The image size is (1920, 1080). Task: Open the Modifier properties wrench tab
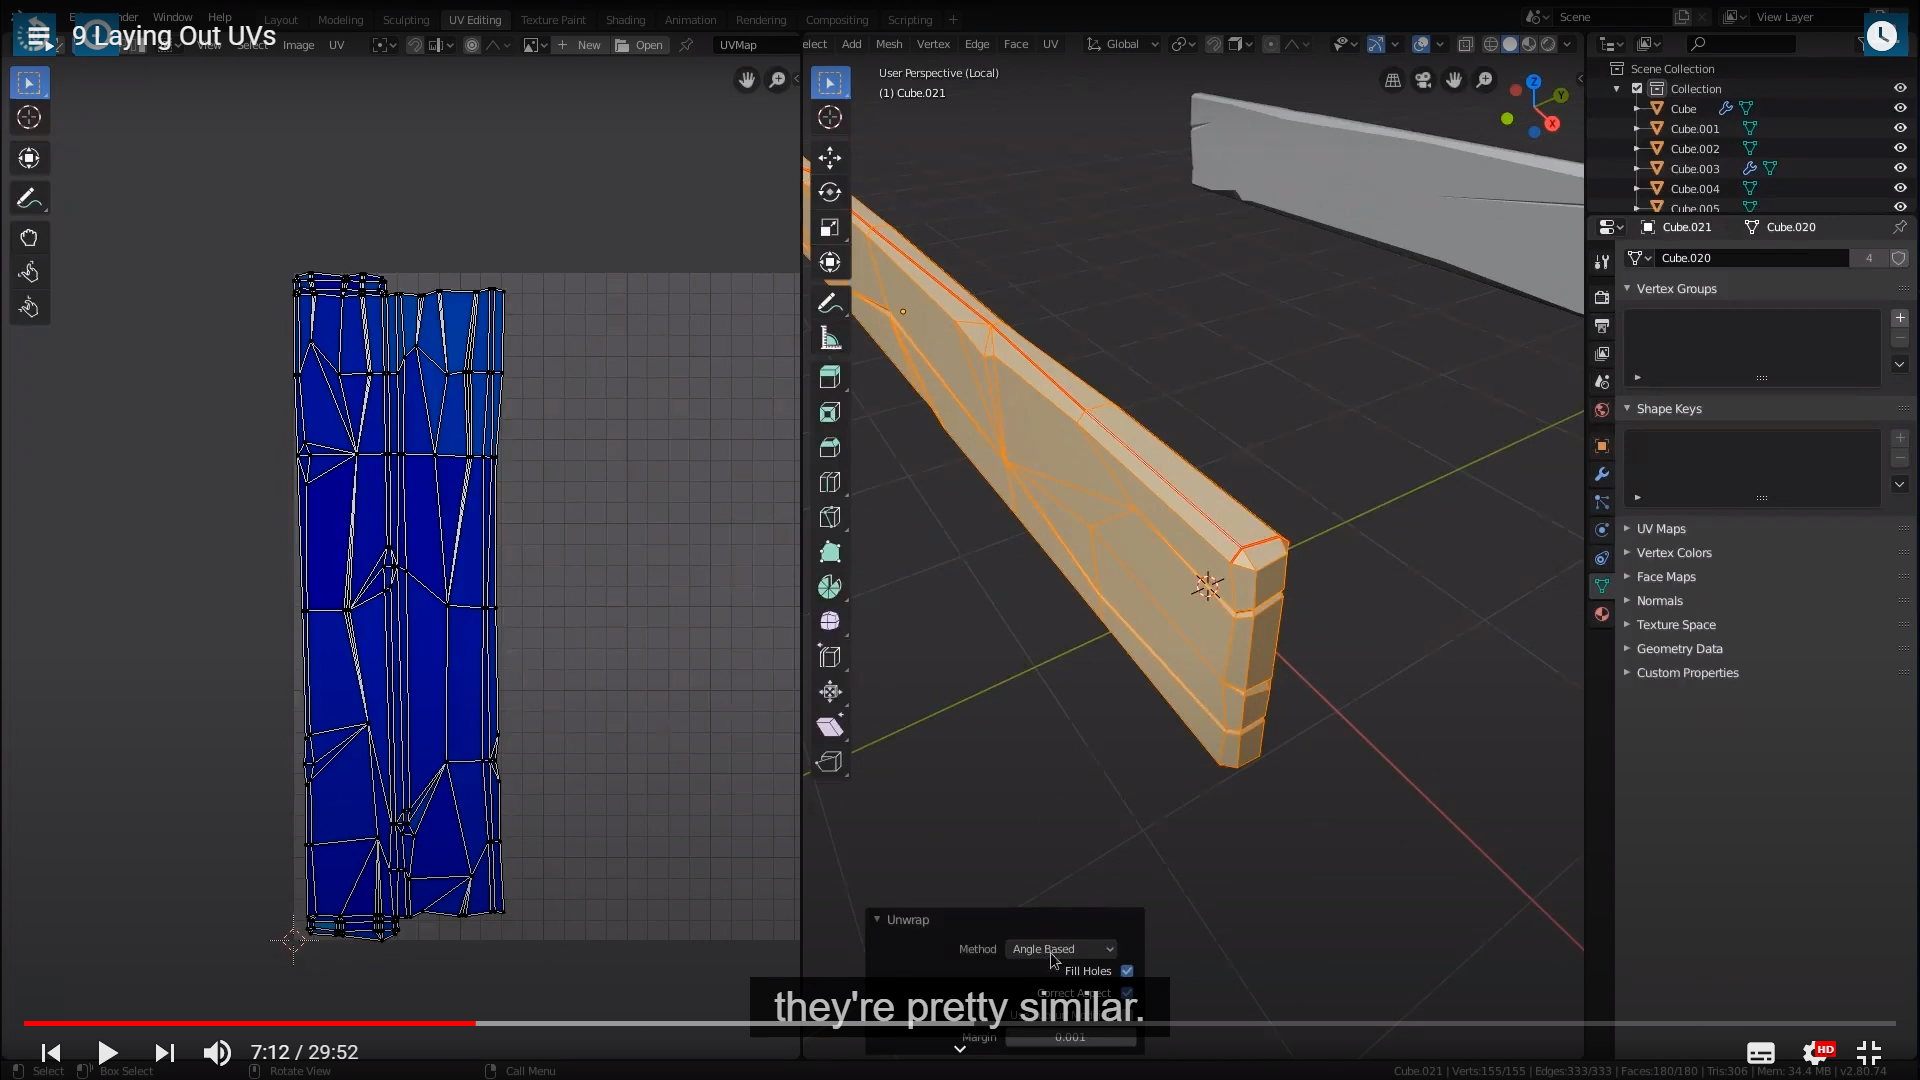1602,474
